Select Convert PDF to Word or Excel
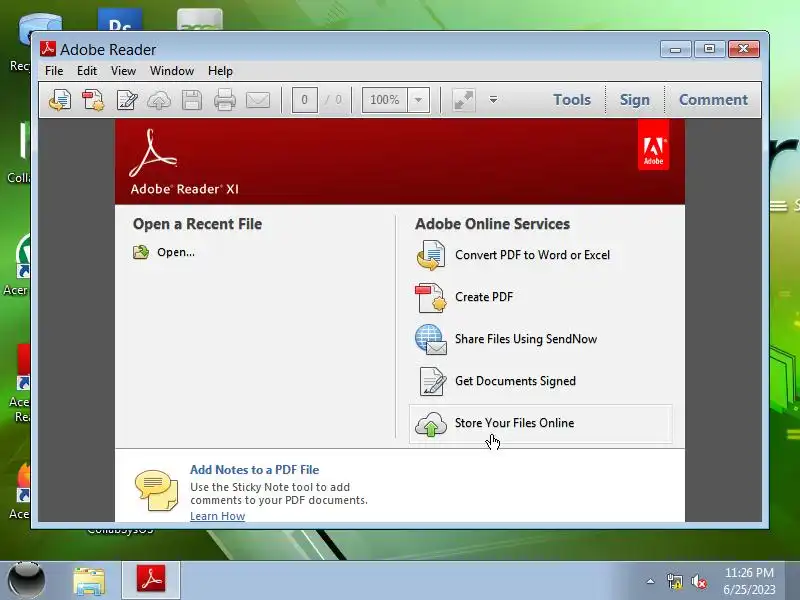 pyautogui.click(x=532, y=255)
